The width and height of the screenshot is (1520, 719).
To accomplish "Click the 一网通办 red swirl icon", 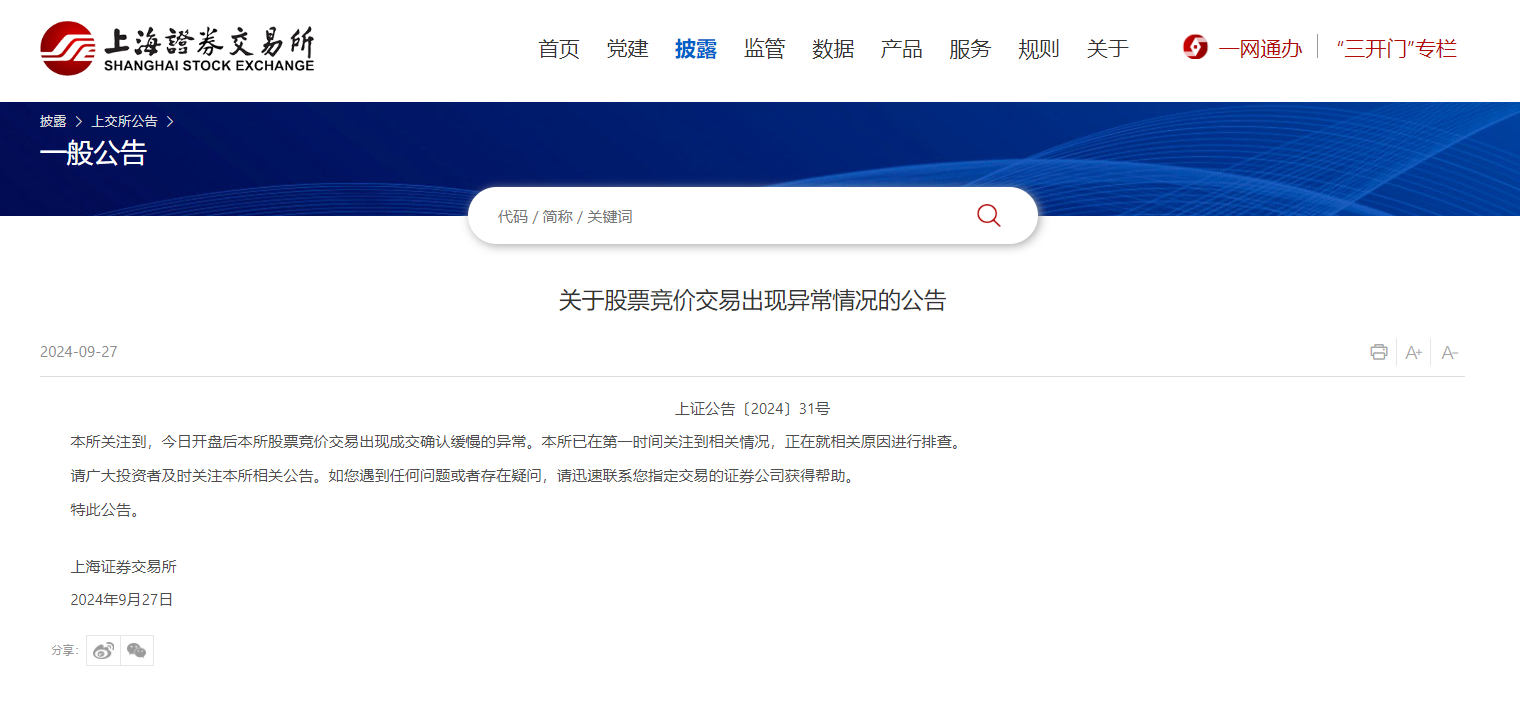I will coord(1195,48).
